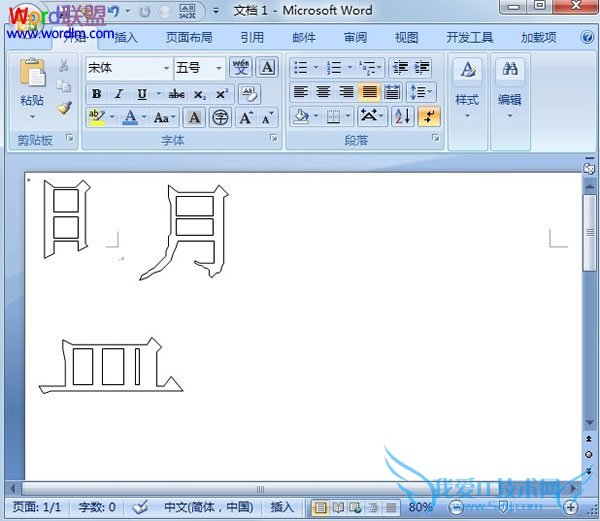Viewport: 600px width, 521px height.
Task: Click the 插入 insert mode button
Action: [x=282, y=507]
